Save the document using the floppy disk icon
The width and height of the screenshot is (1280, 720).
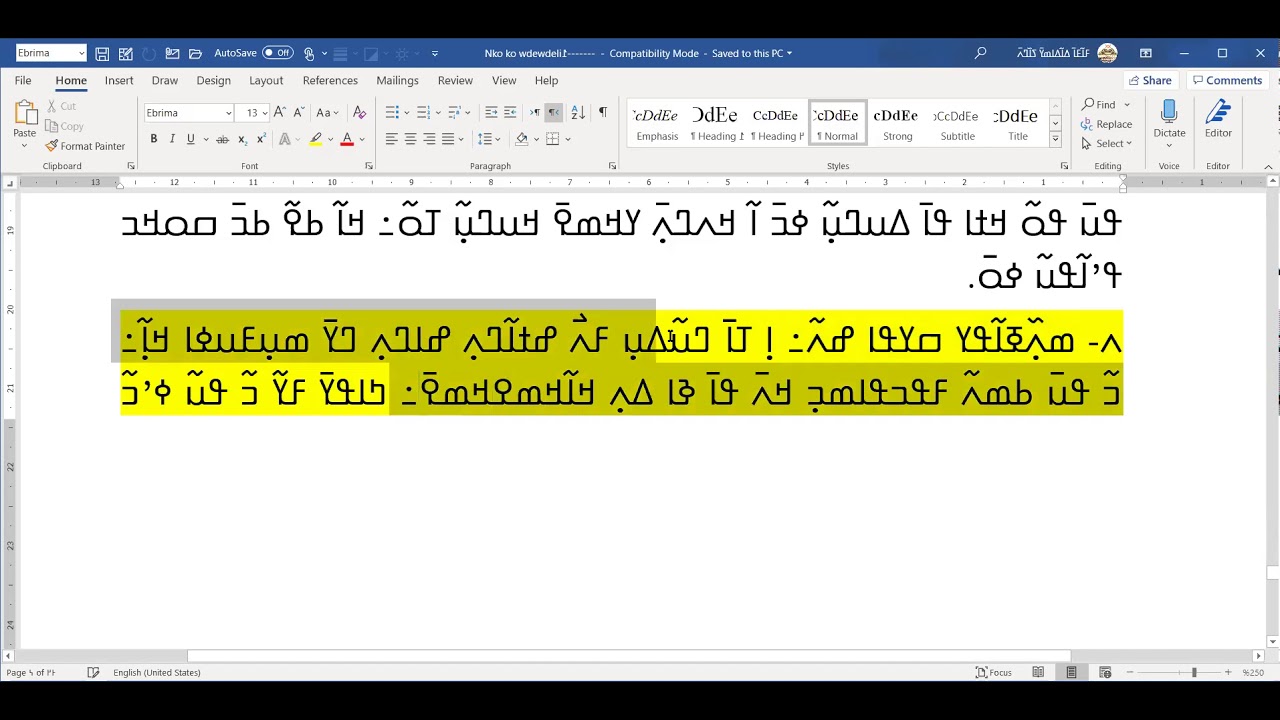[102, 53]
